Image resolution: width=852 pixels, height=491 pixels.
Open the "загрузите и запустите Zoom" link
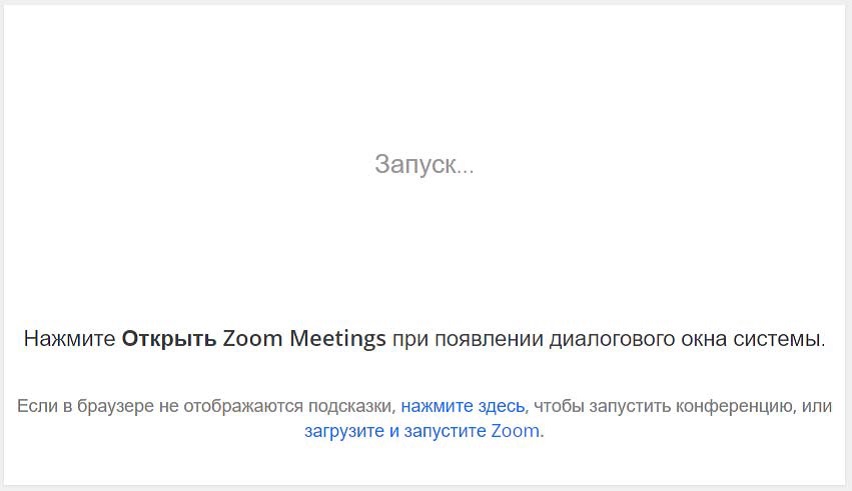tap(422, 432)
